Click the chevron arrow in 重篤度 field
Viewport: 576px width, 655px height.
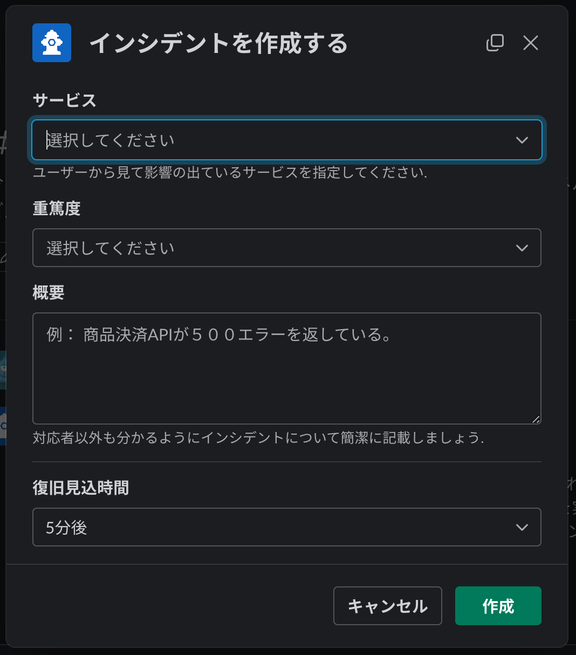click(522, 248)
